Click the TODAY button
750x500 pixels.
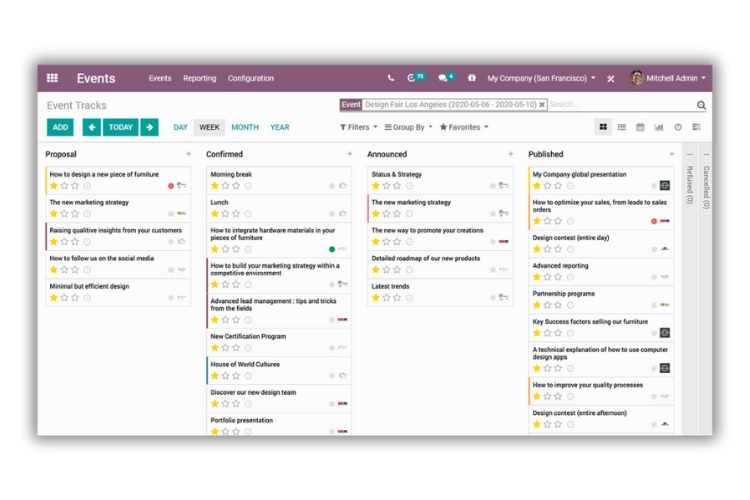point(121,127)
